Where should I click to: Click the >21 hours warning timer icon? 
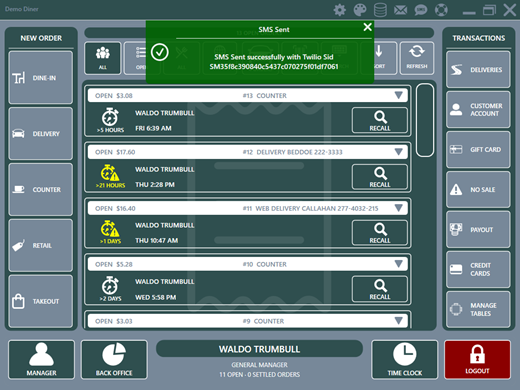click(110, 173)
